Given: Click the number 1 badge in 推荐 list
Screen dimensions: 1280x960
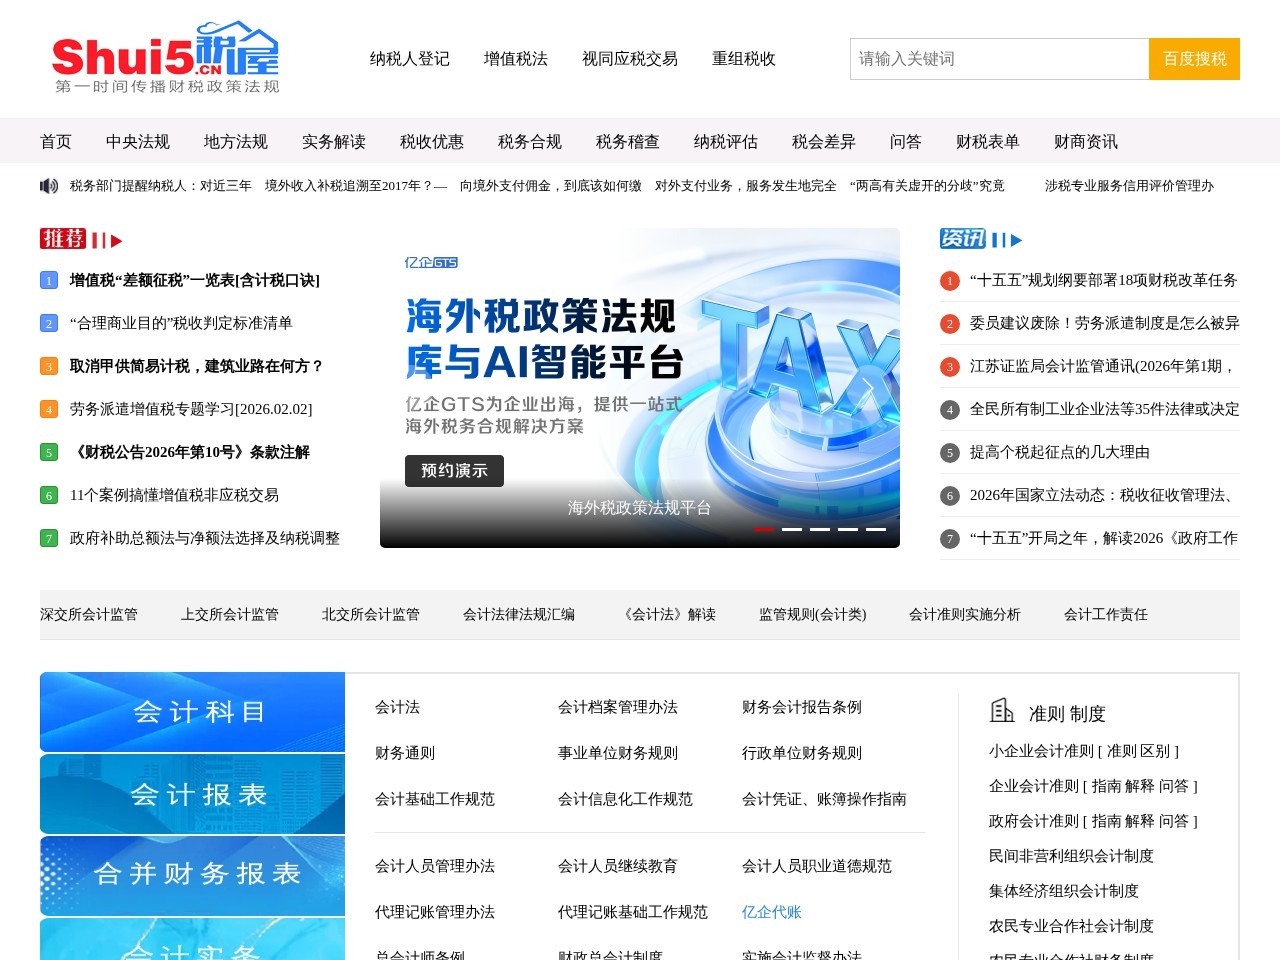Looking at the screenshot, I should point(48,281).
